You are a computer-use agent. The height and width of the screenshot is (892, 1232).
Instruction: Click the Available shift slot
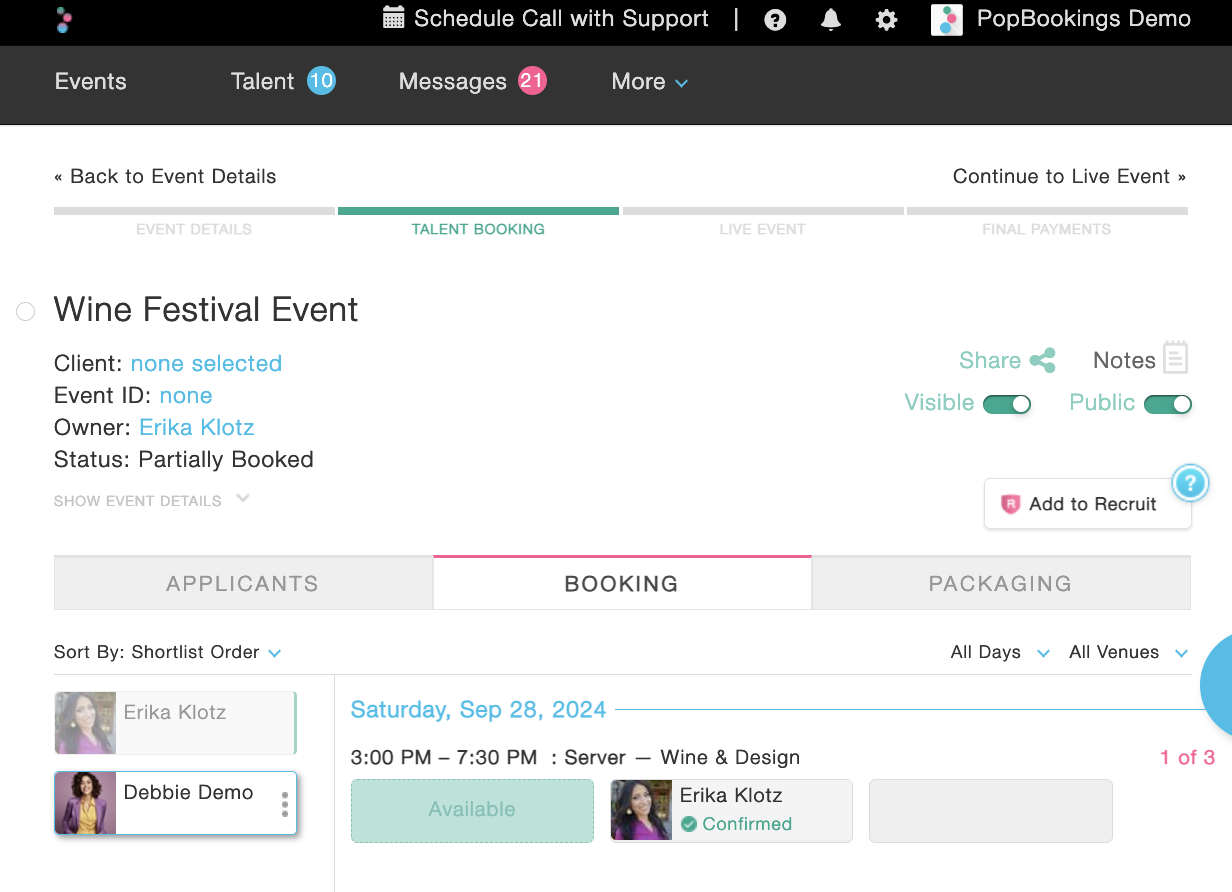[x=472, y=810]
